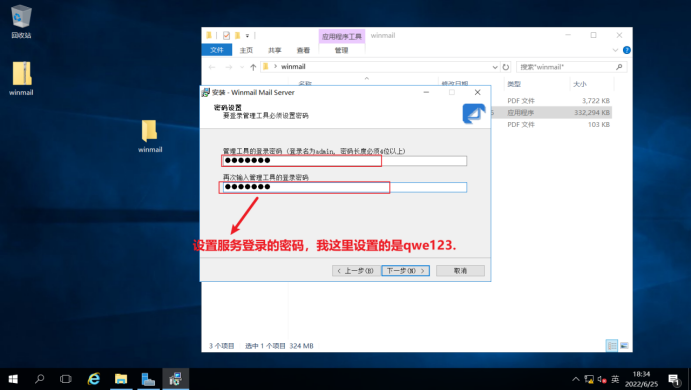Refresh the winmail folder view
The height and width of the screenshot is (390, 691).
point(506,67)
